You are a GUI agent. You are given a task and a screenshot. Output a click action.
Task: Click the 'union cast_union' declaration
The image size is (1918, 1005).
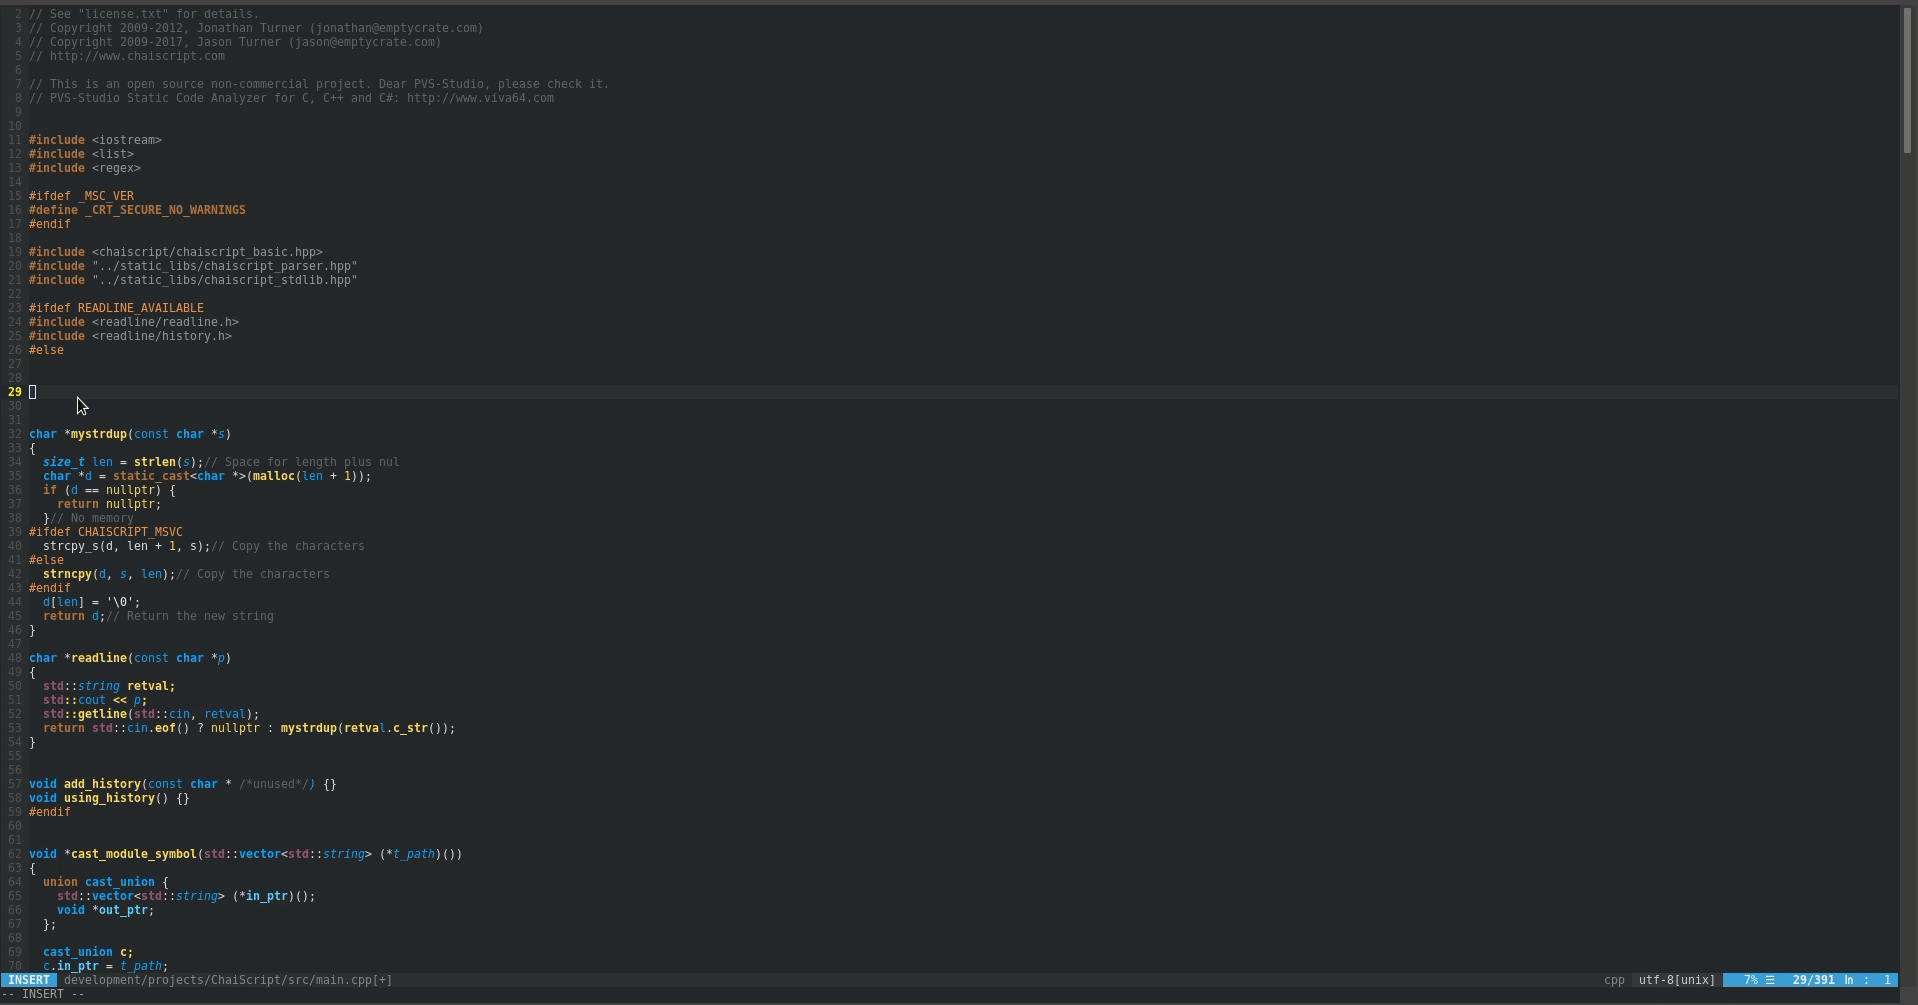[x=99, y=882]
